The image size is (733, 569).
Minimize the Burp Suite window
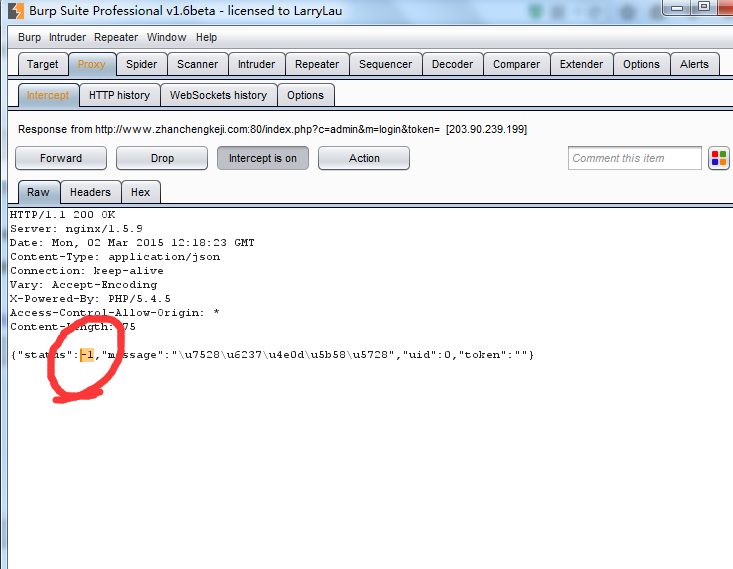coord(677,8)
